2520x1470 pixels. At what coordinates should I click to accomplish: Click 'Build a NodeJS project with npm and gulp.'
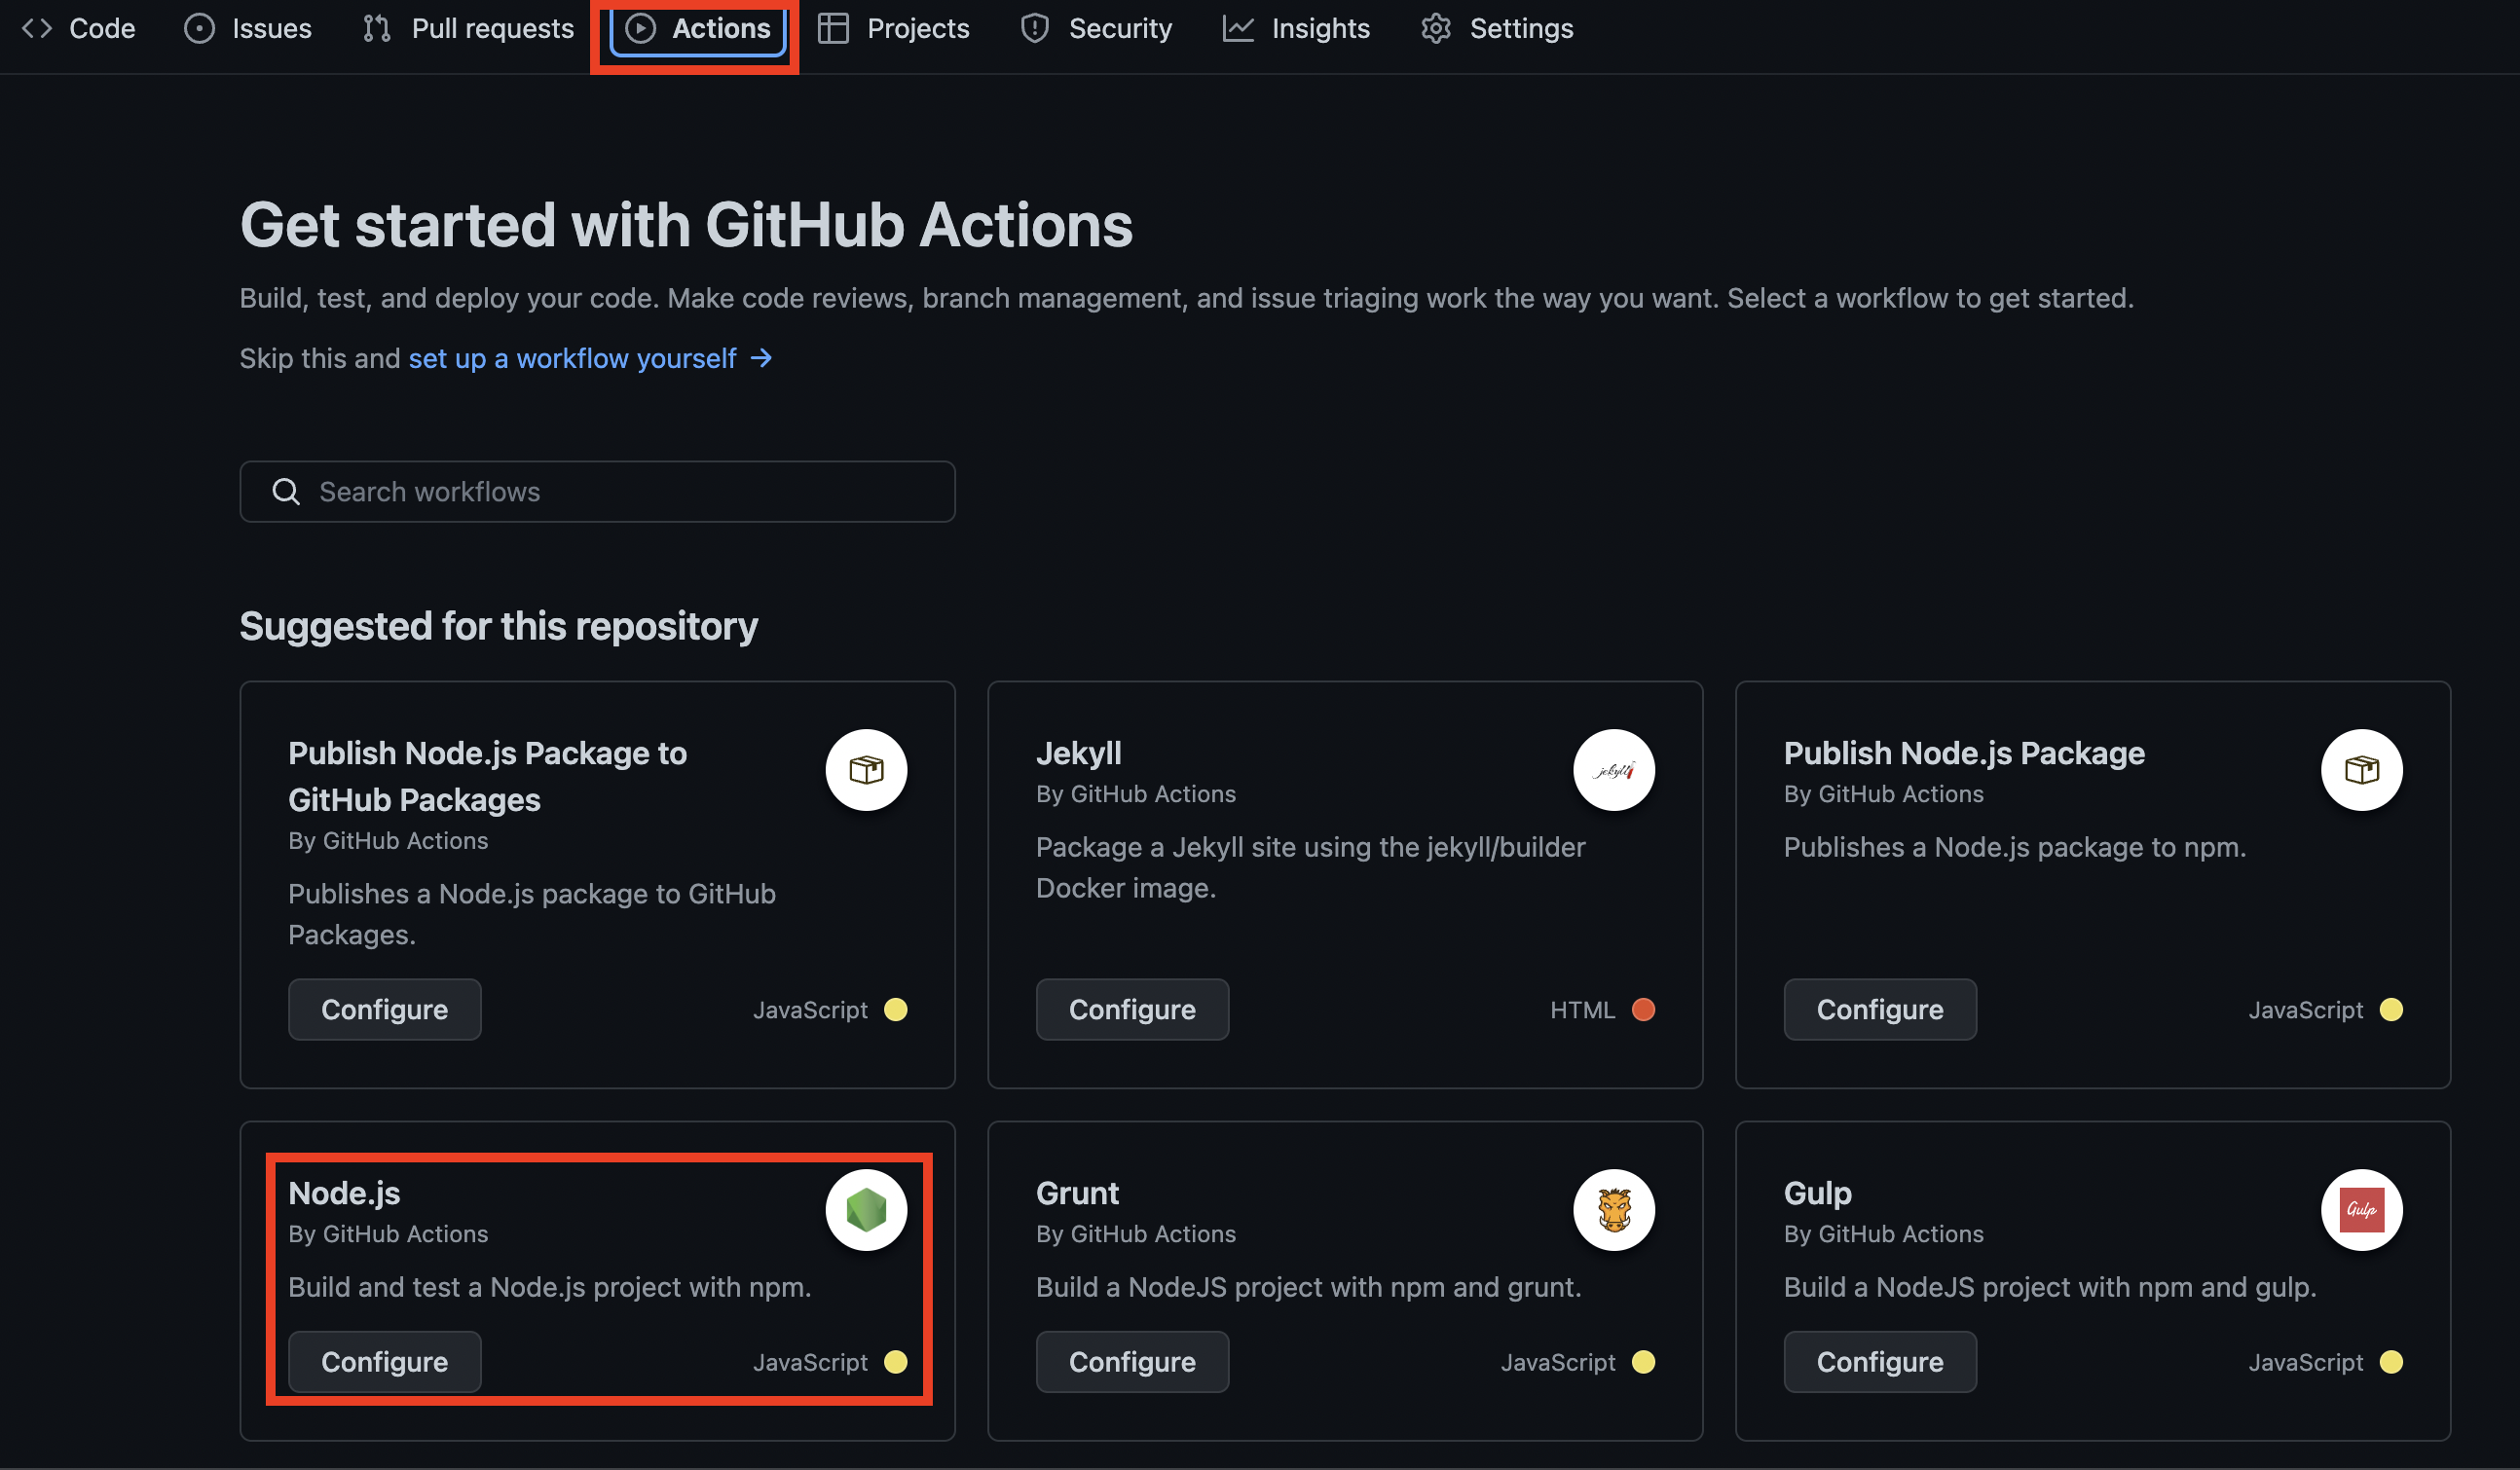tap(2049, 1286)
